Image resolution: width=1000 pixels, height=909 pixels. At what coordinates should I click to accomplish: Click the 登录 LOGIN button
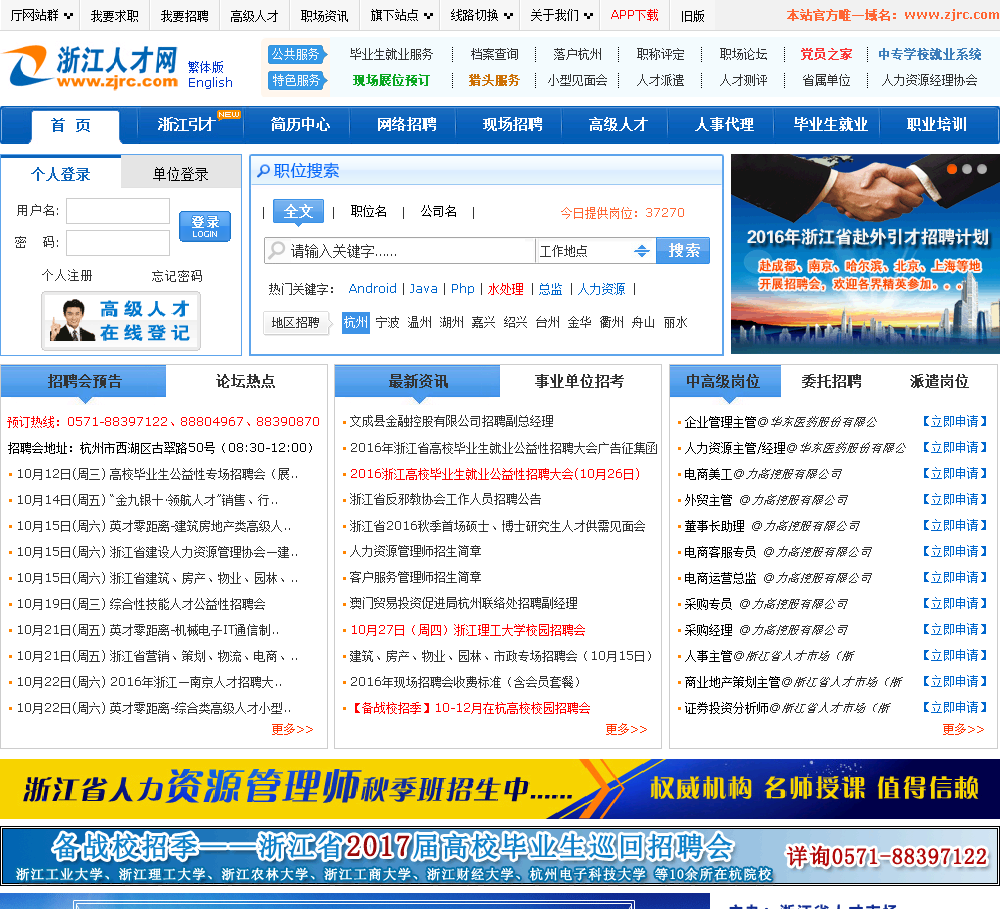(x=205, y=226)
